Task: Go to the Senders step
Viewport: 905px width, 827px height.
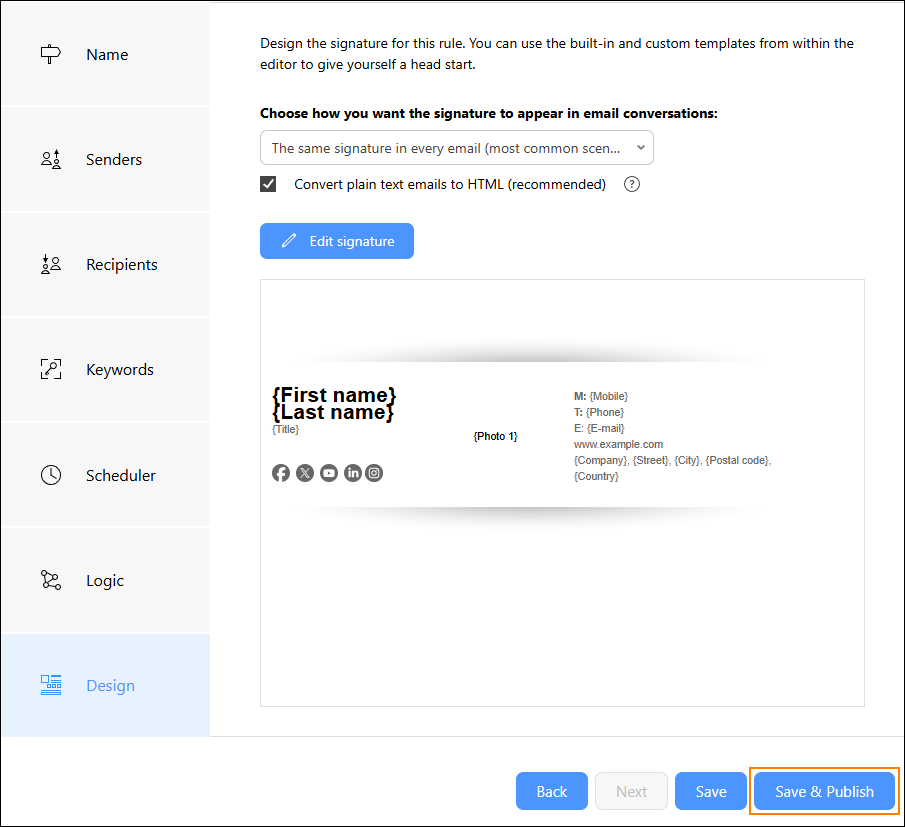Action: [x=106, y=159]
